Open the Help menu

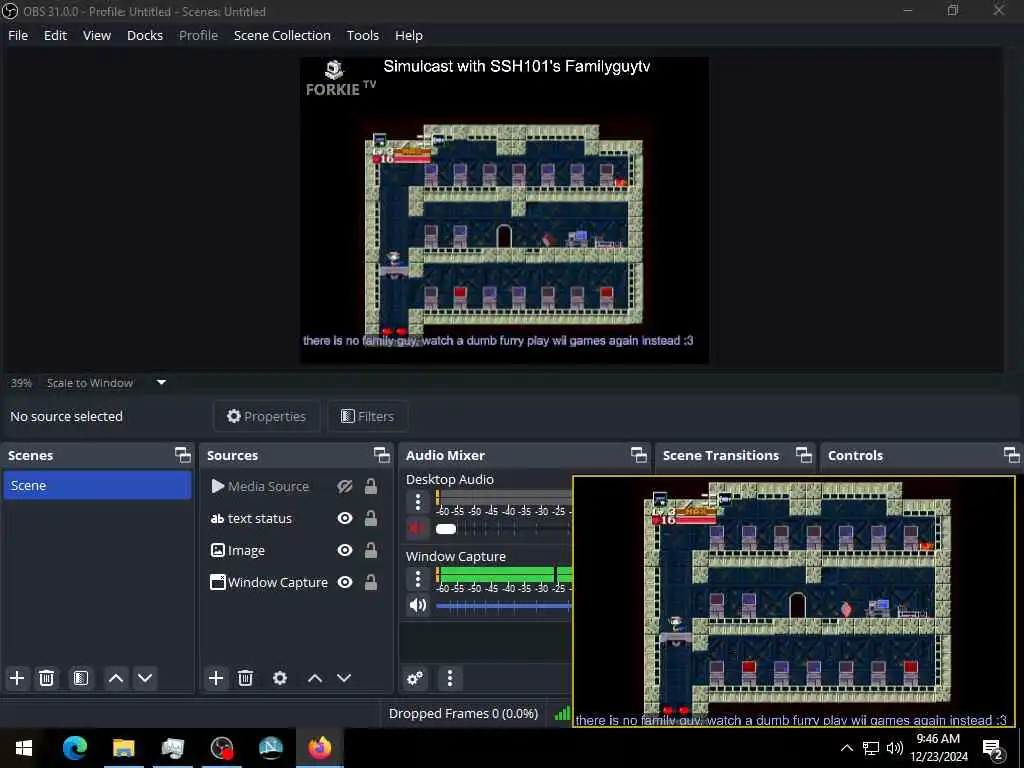(409, 35)
